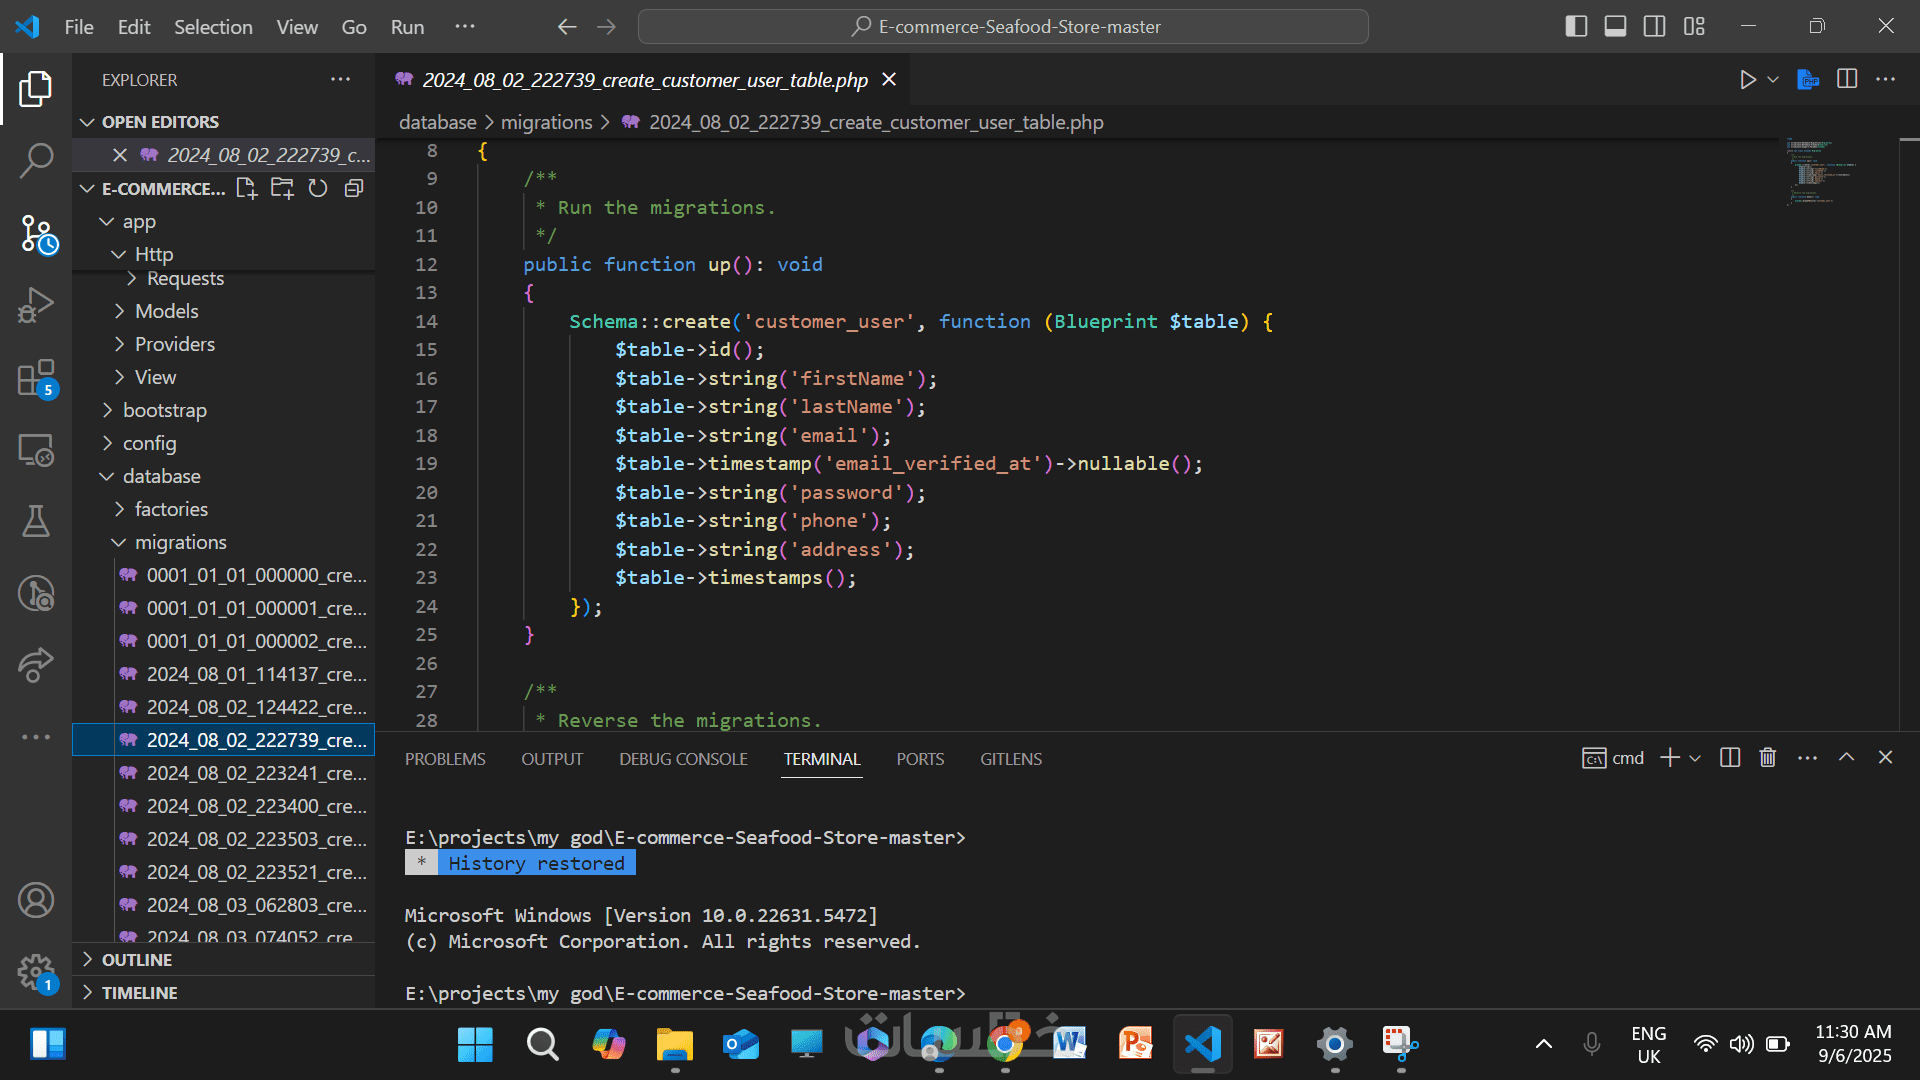Open Extensions view with badge
This screenshot has height=1080, width=1920.
36,379
